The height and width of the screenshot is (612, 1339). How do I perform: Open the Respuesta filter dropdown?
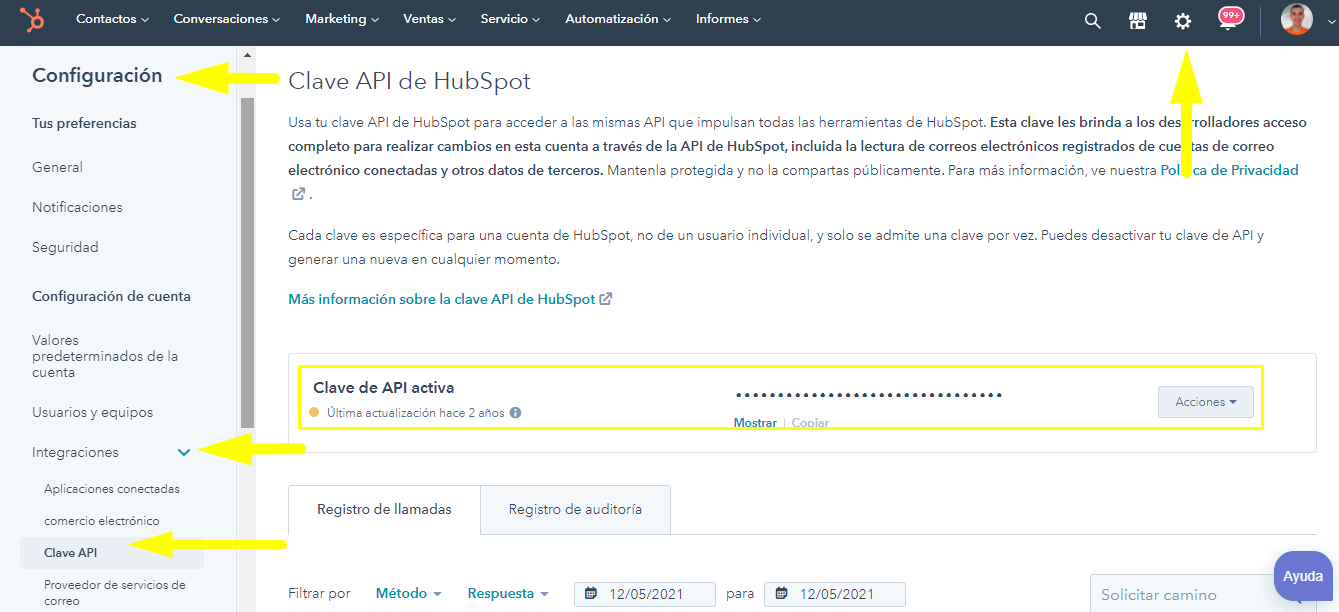(508, 593)
